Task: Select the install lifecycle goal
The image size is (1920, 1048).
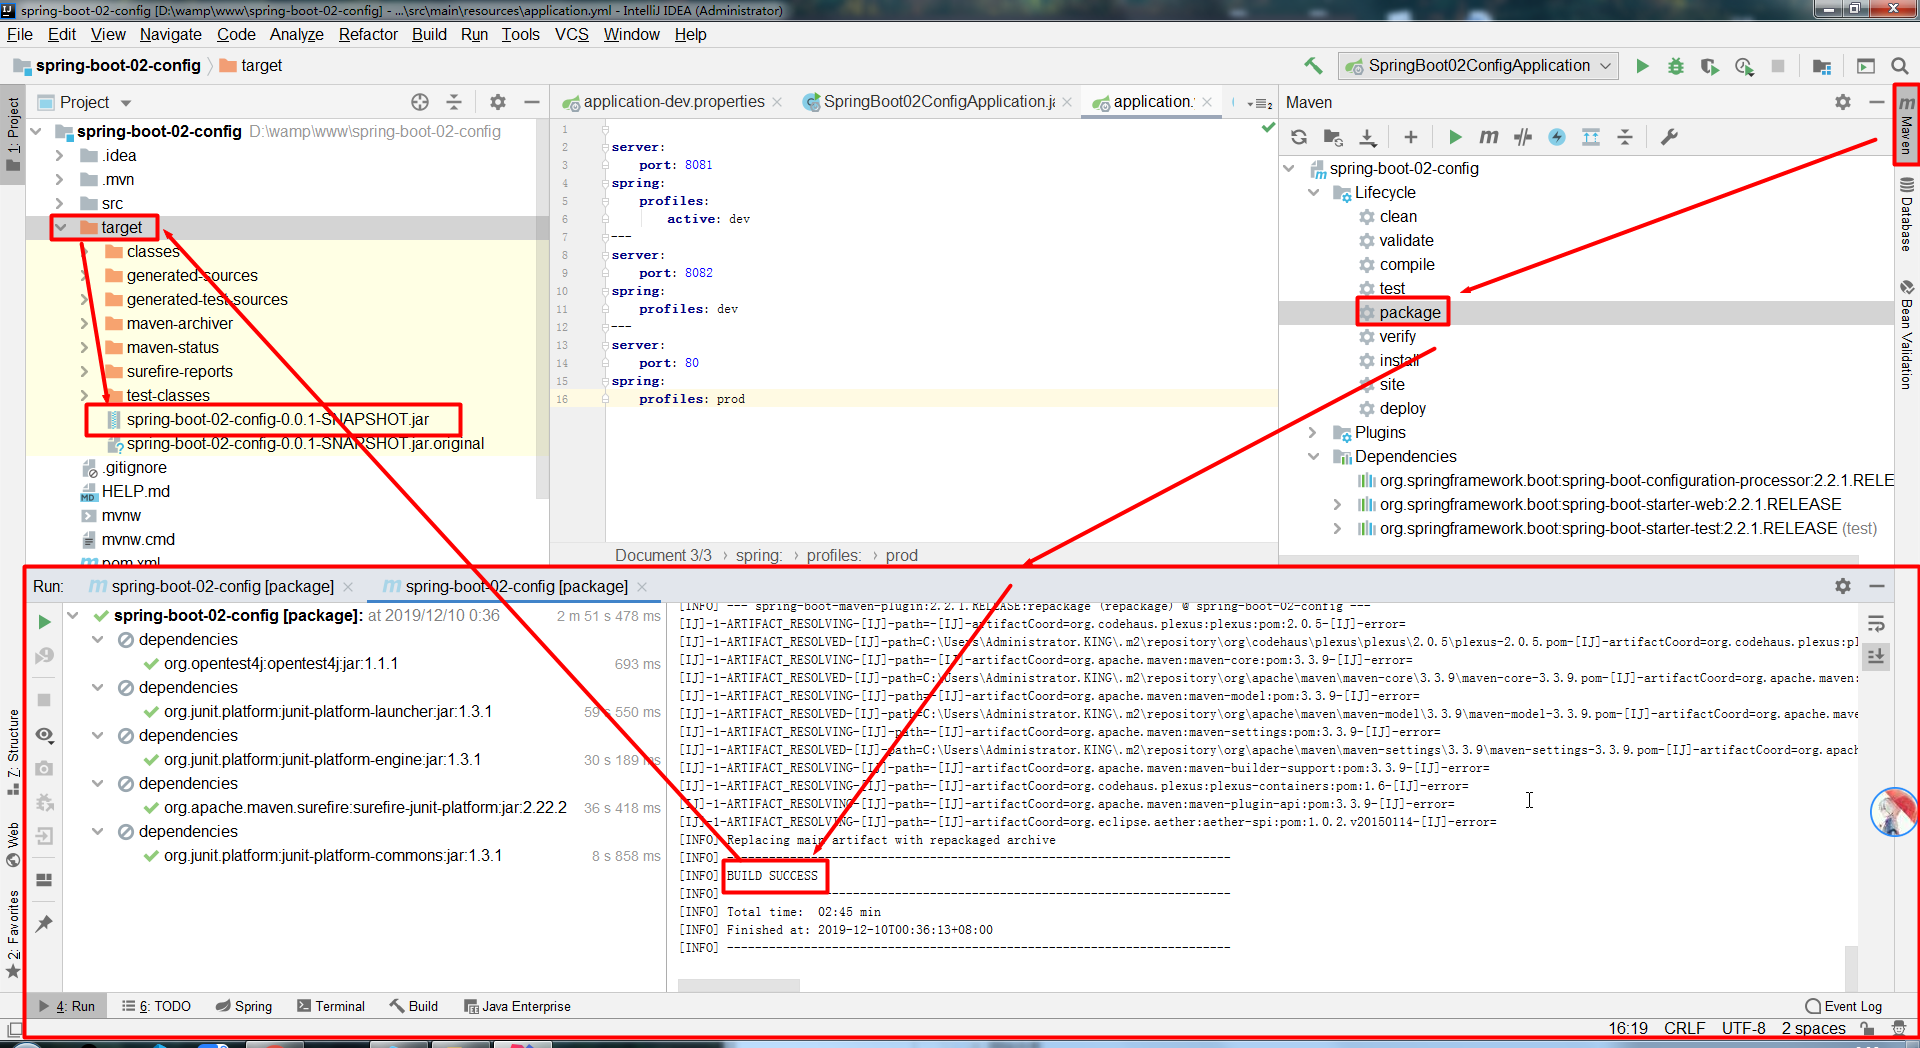Action: tap(1399, 361)
